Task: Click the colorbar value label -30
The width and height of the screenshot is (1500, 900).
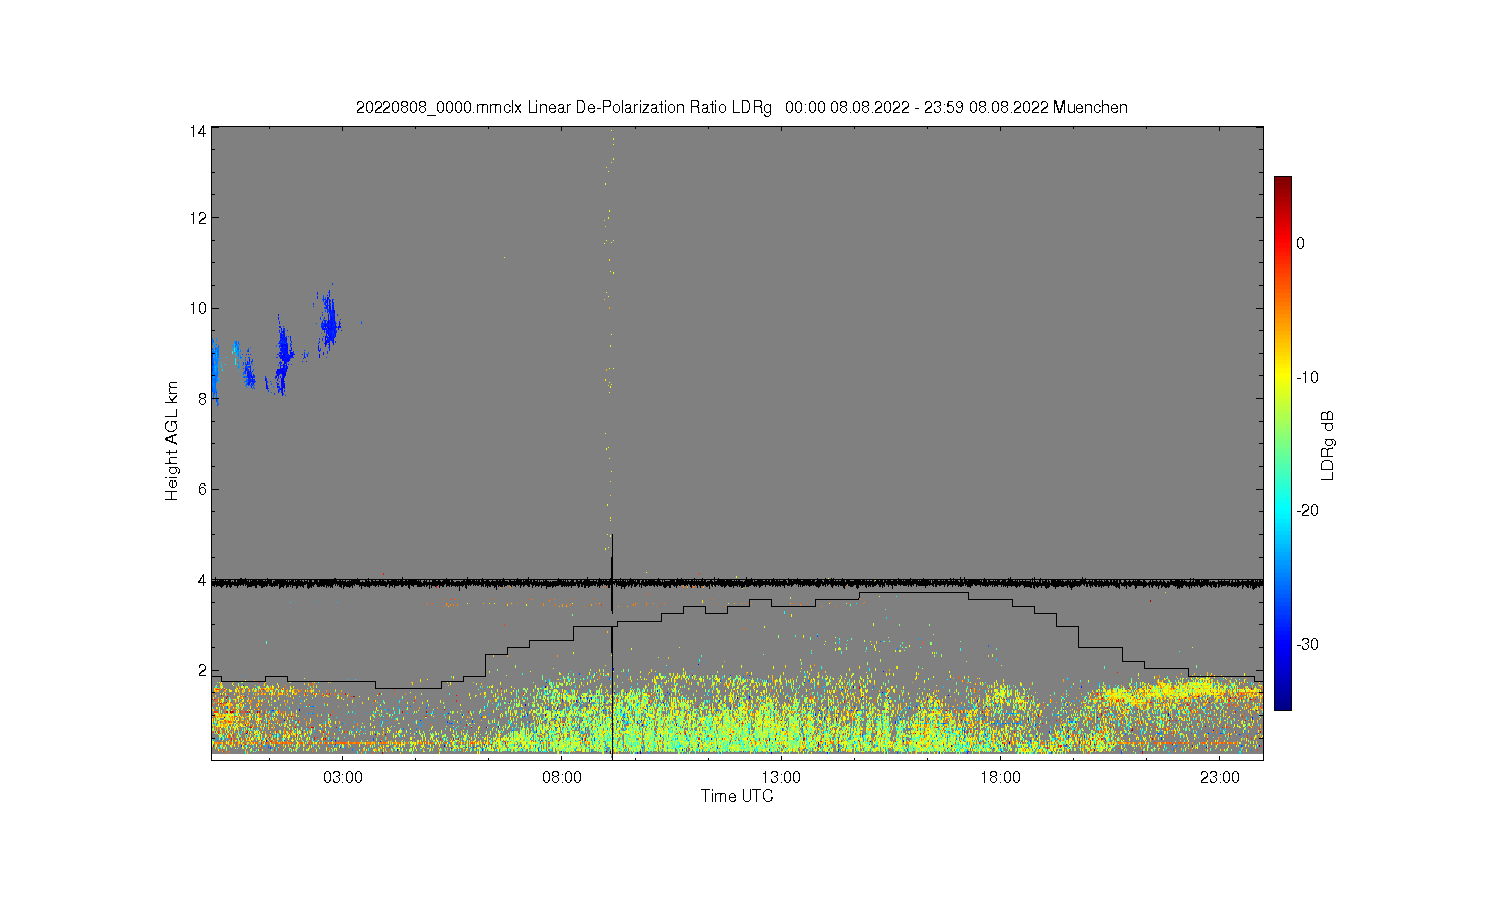Action: coord(1308,644)
